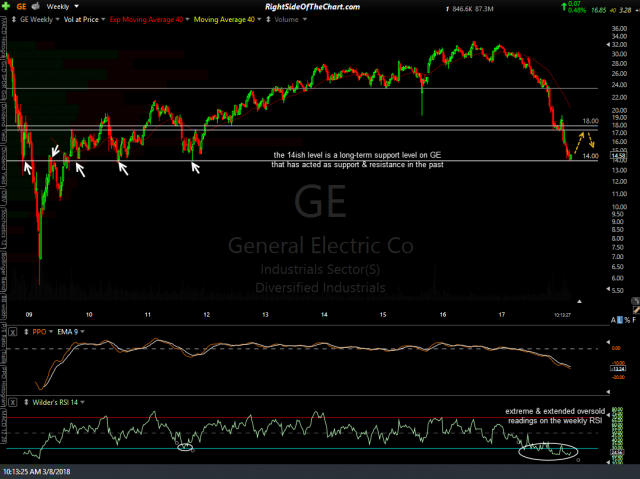This screenshot has height=479, width=640.
Task: Click the arrows icon next to PPO
Action: pyautogui.click(x=27, y=332)
